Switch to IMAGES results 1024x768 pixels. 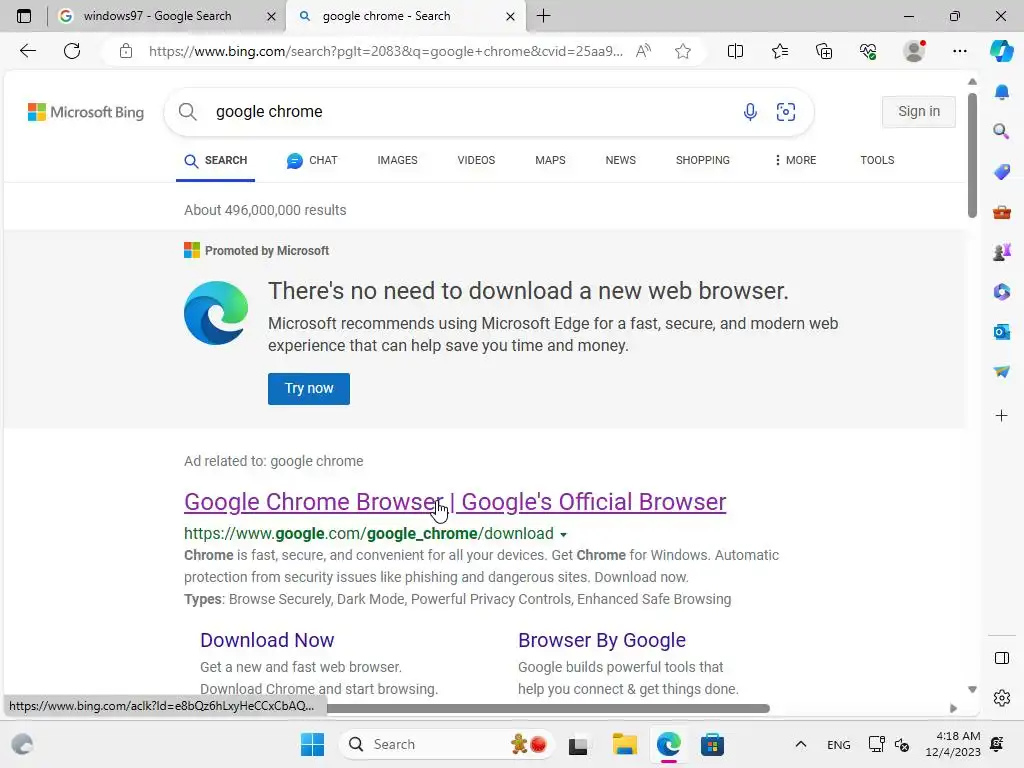click(397, 160)
